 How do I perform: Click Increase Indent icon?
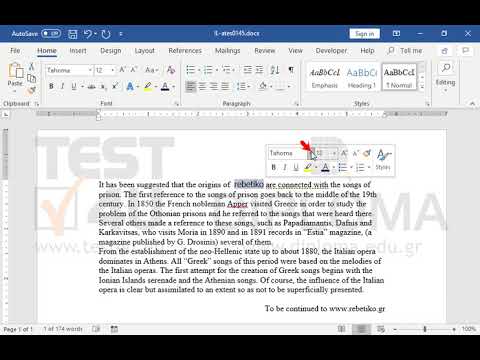point(259,70)
